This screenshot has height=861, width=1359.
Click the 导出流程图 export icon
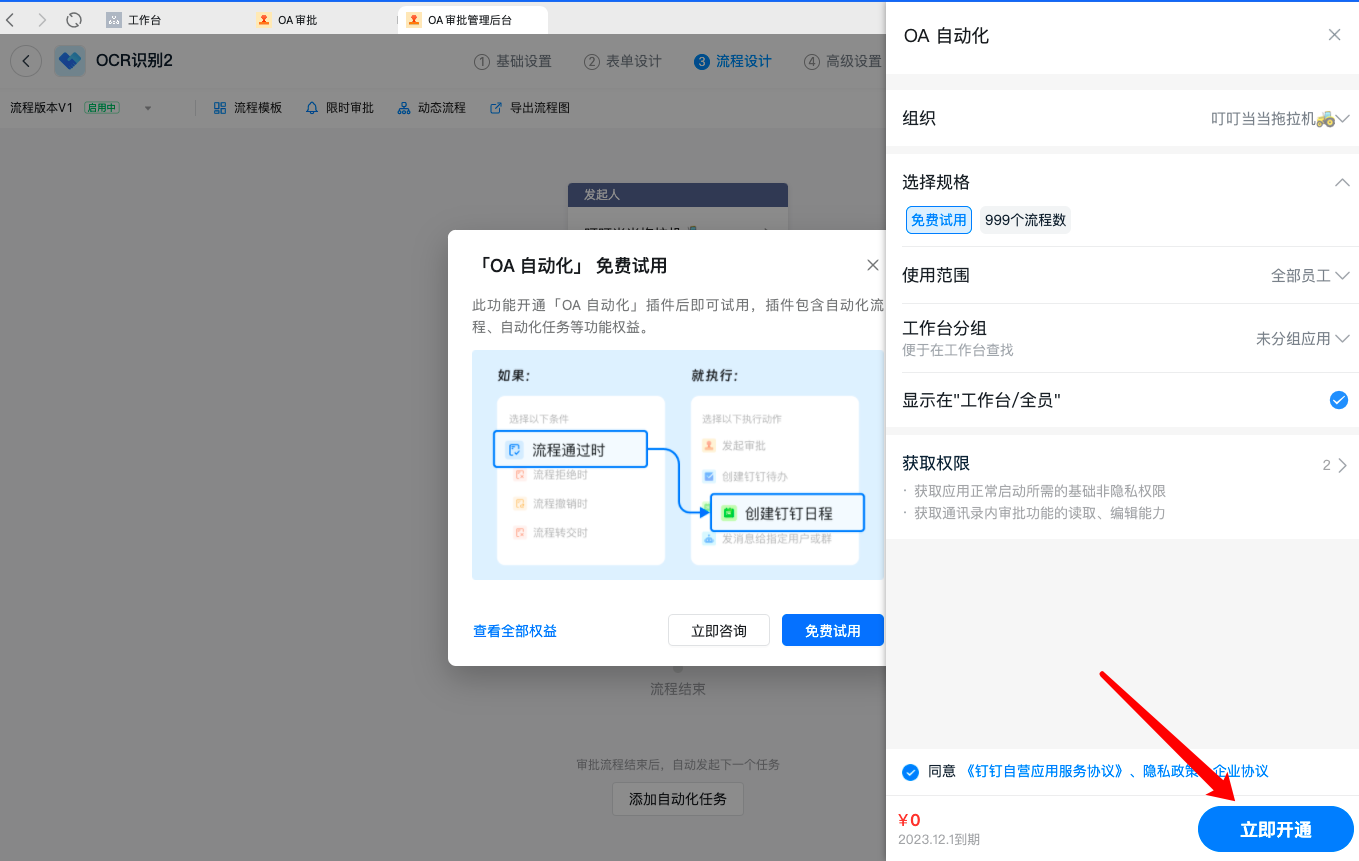(496, 108)
